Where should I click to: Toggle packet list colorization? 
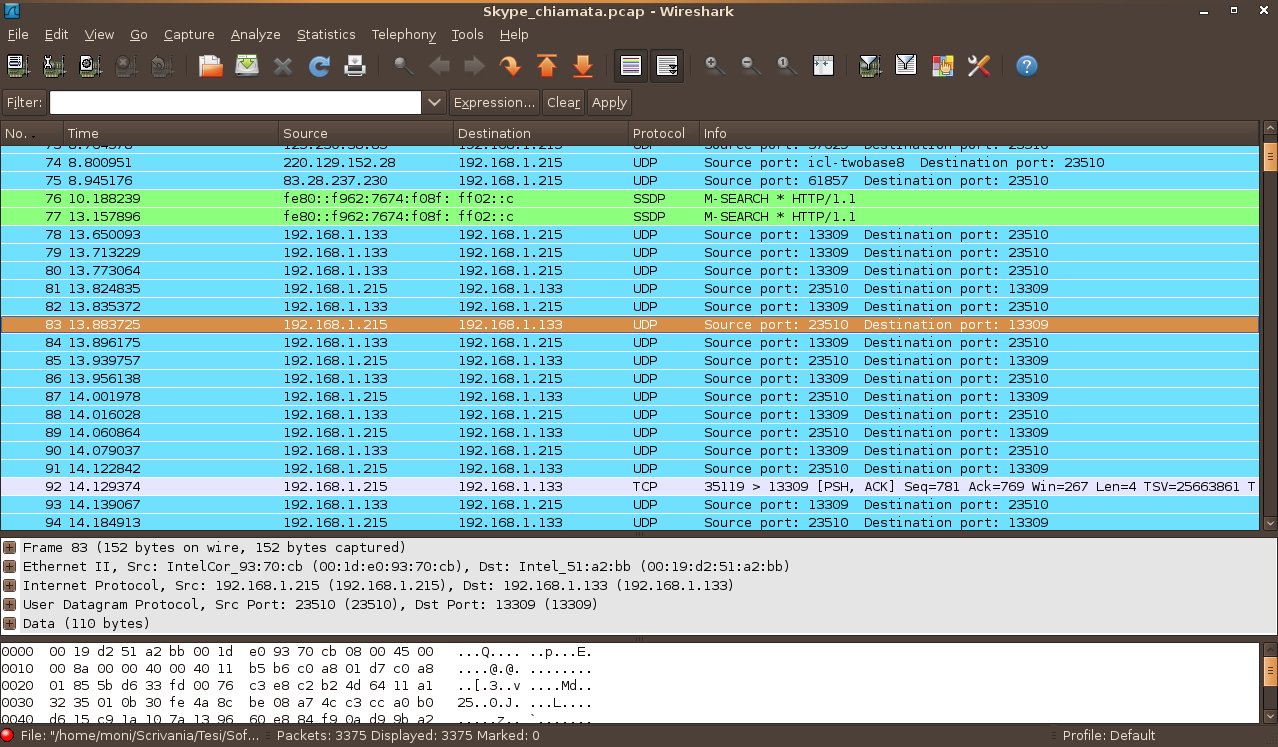point(630,66)
